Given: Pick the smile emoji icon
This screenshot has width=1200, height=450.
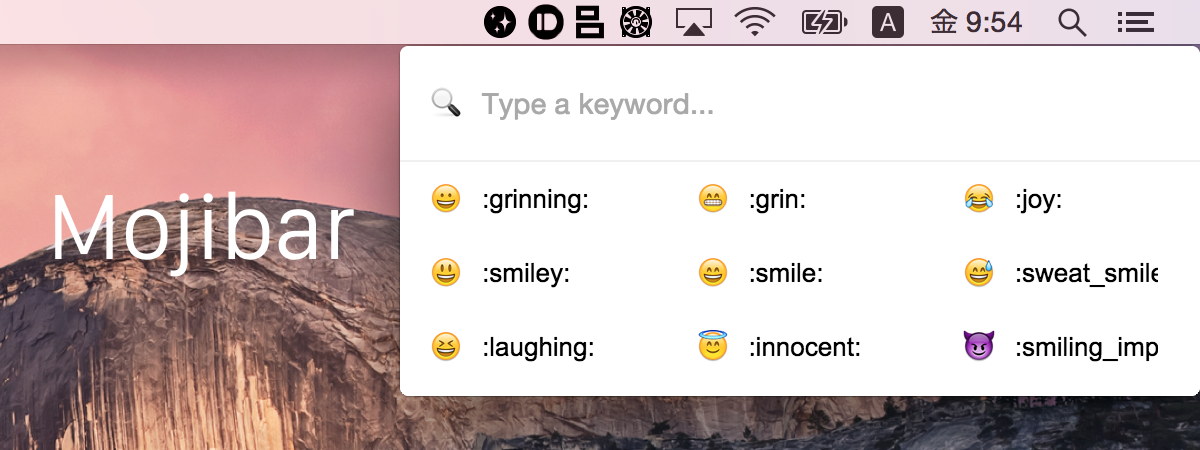Looking at the screenshot, I should click(712, 273).
